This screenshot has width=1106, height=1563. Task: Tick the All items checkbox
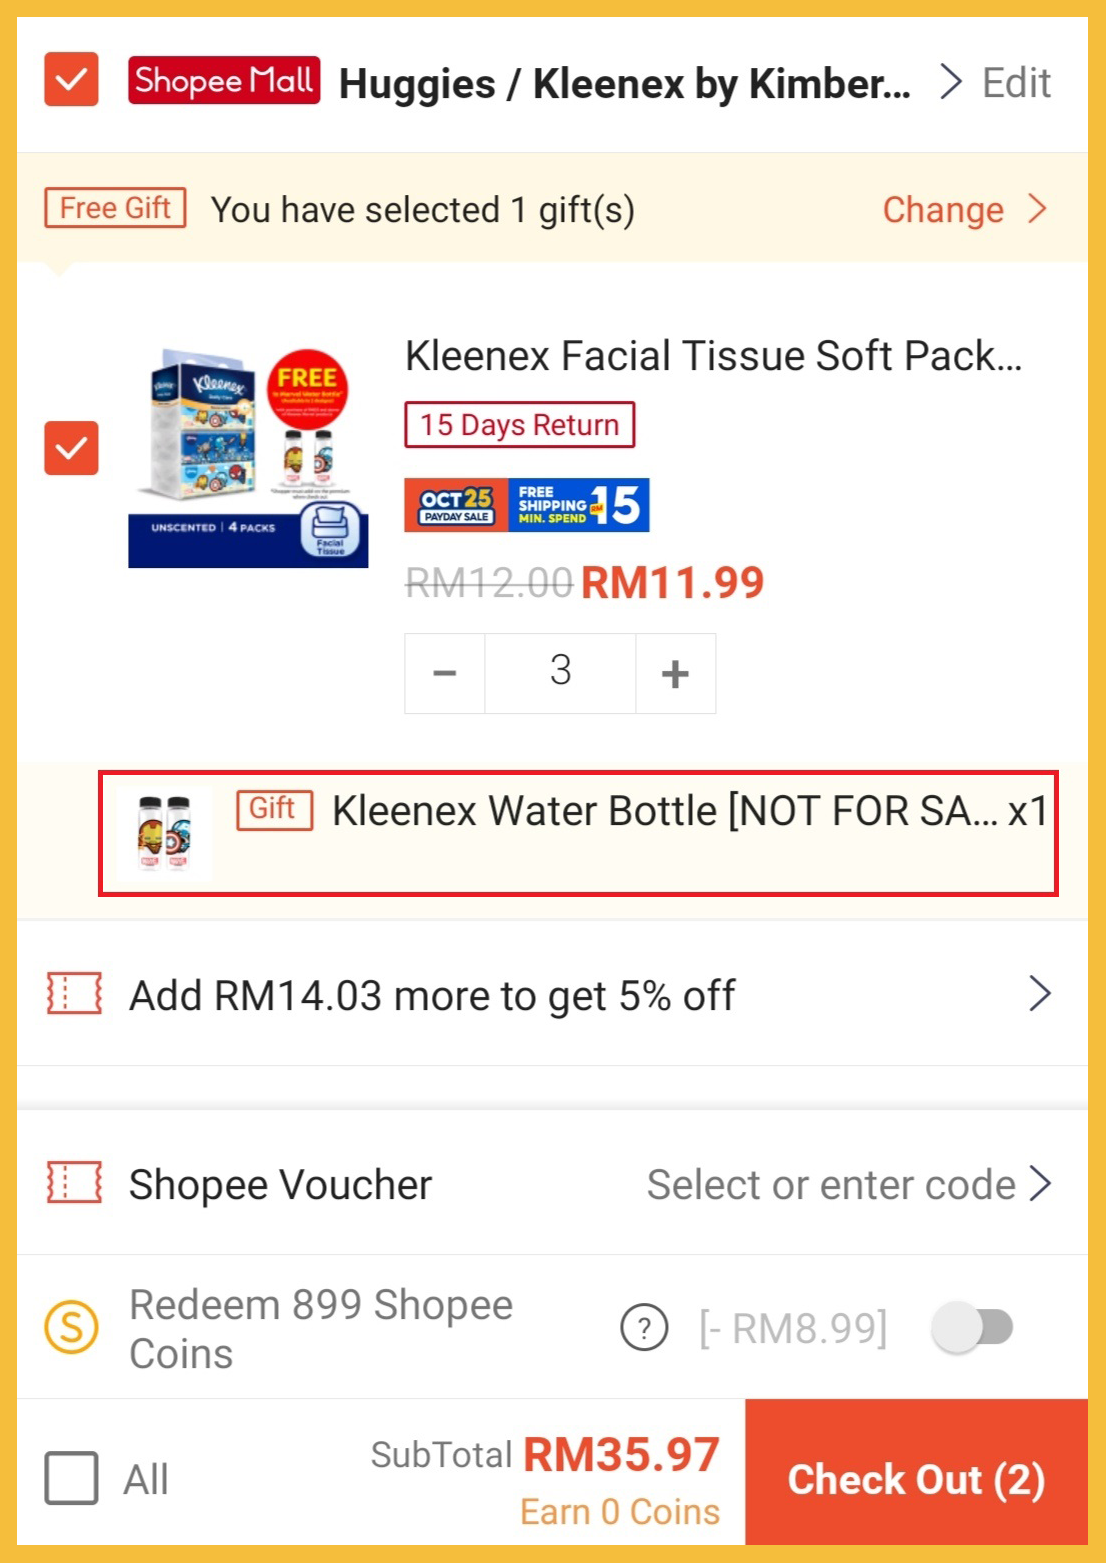tap(71, 1478)
